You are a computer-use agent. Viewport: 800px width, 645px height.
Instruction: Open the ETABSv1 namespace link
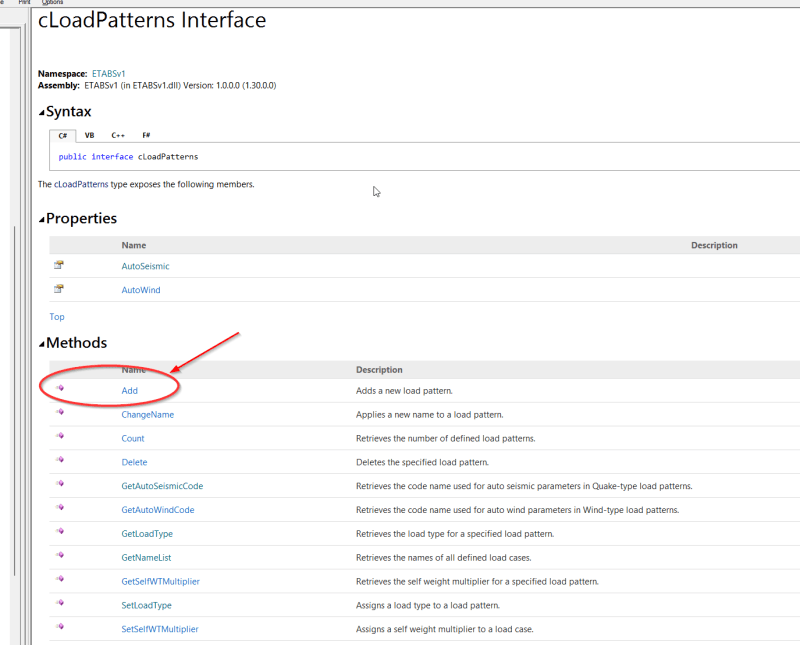click(108, 73)
